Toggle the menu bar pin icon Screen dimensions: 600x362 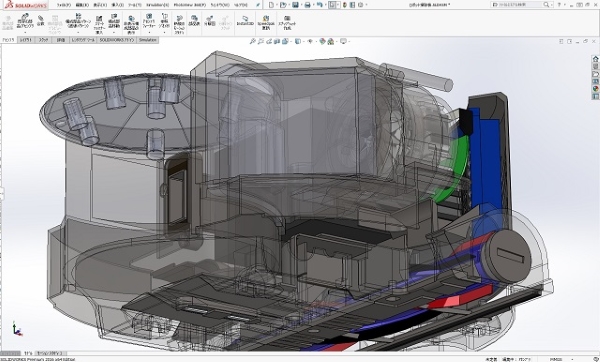click(x=258, y=5)
